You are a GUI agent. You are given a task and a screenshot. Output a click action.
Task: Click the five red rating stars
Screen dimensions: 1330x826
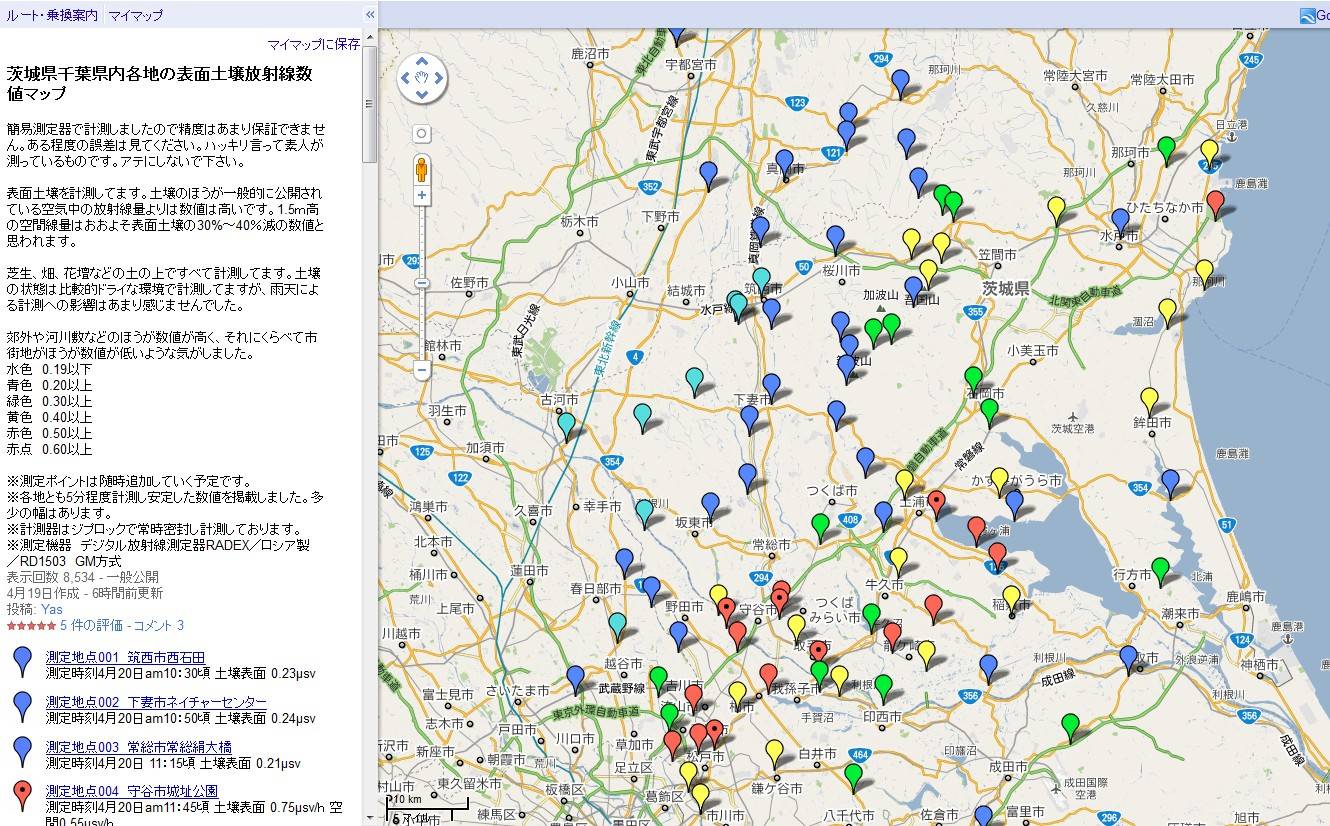tap(31, 625)
